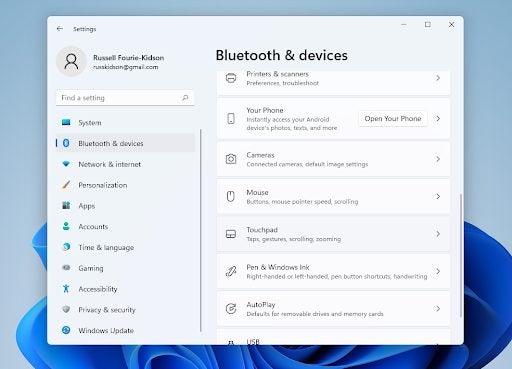Switch to Apps settings
512x369 pixels.
coord(125,205)
